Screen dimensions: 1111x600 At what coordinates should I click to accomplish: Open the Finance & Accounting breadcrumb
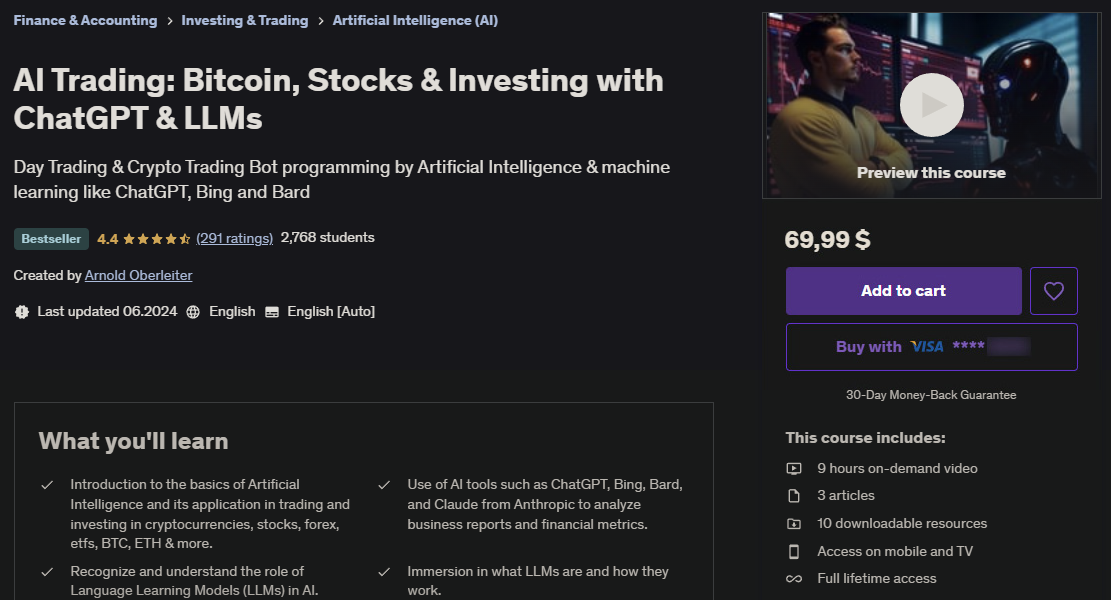85,20
